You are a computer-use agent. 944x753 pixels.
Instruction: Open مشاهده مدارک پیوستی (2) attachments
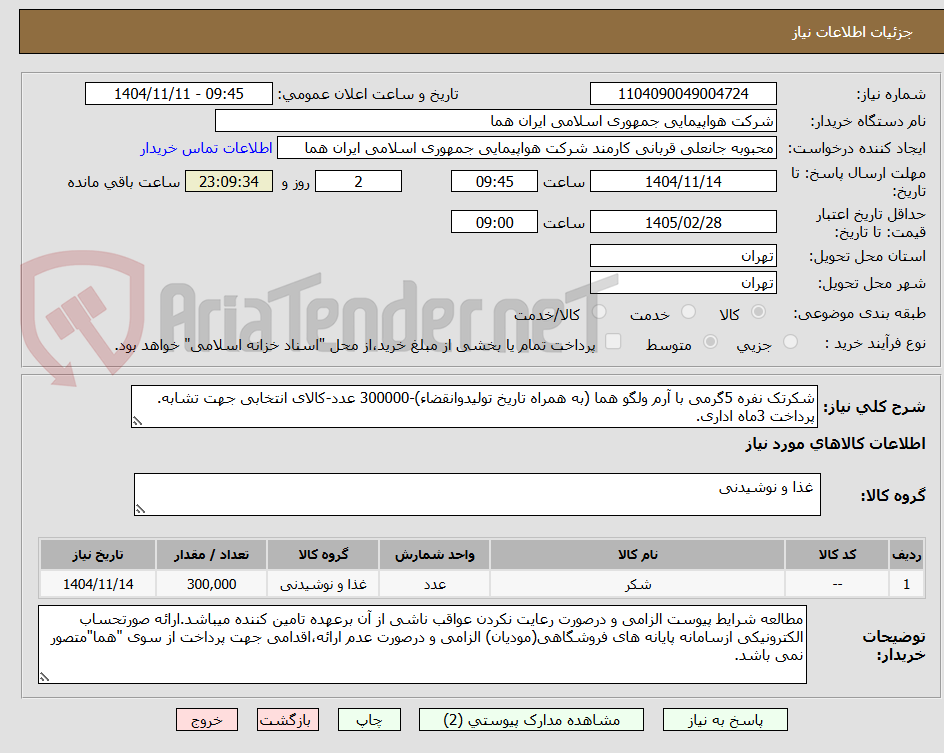coord(531,720)
